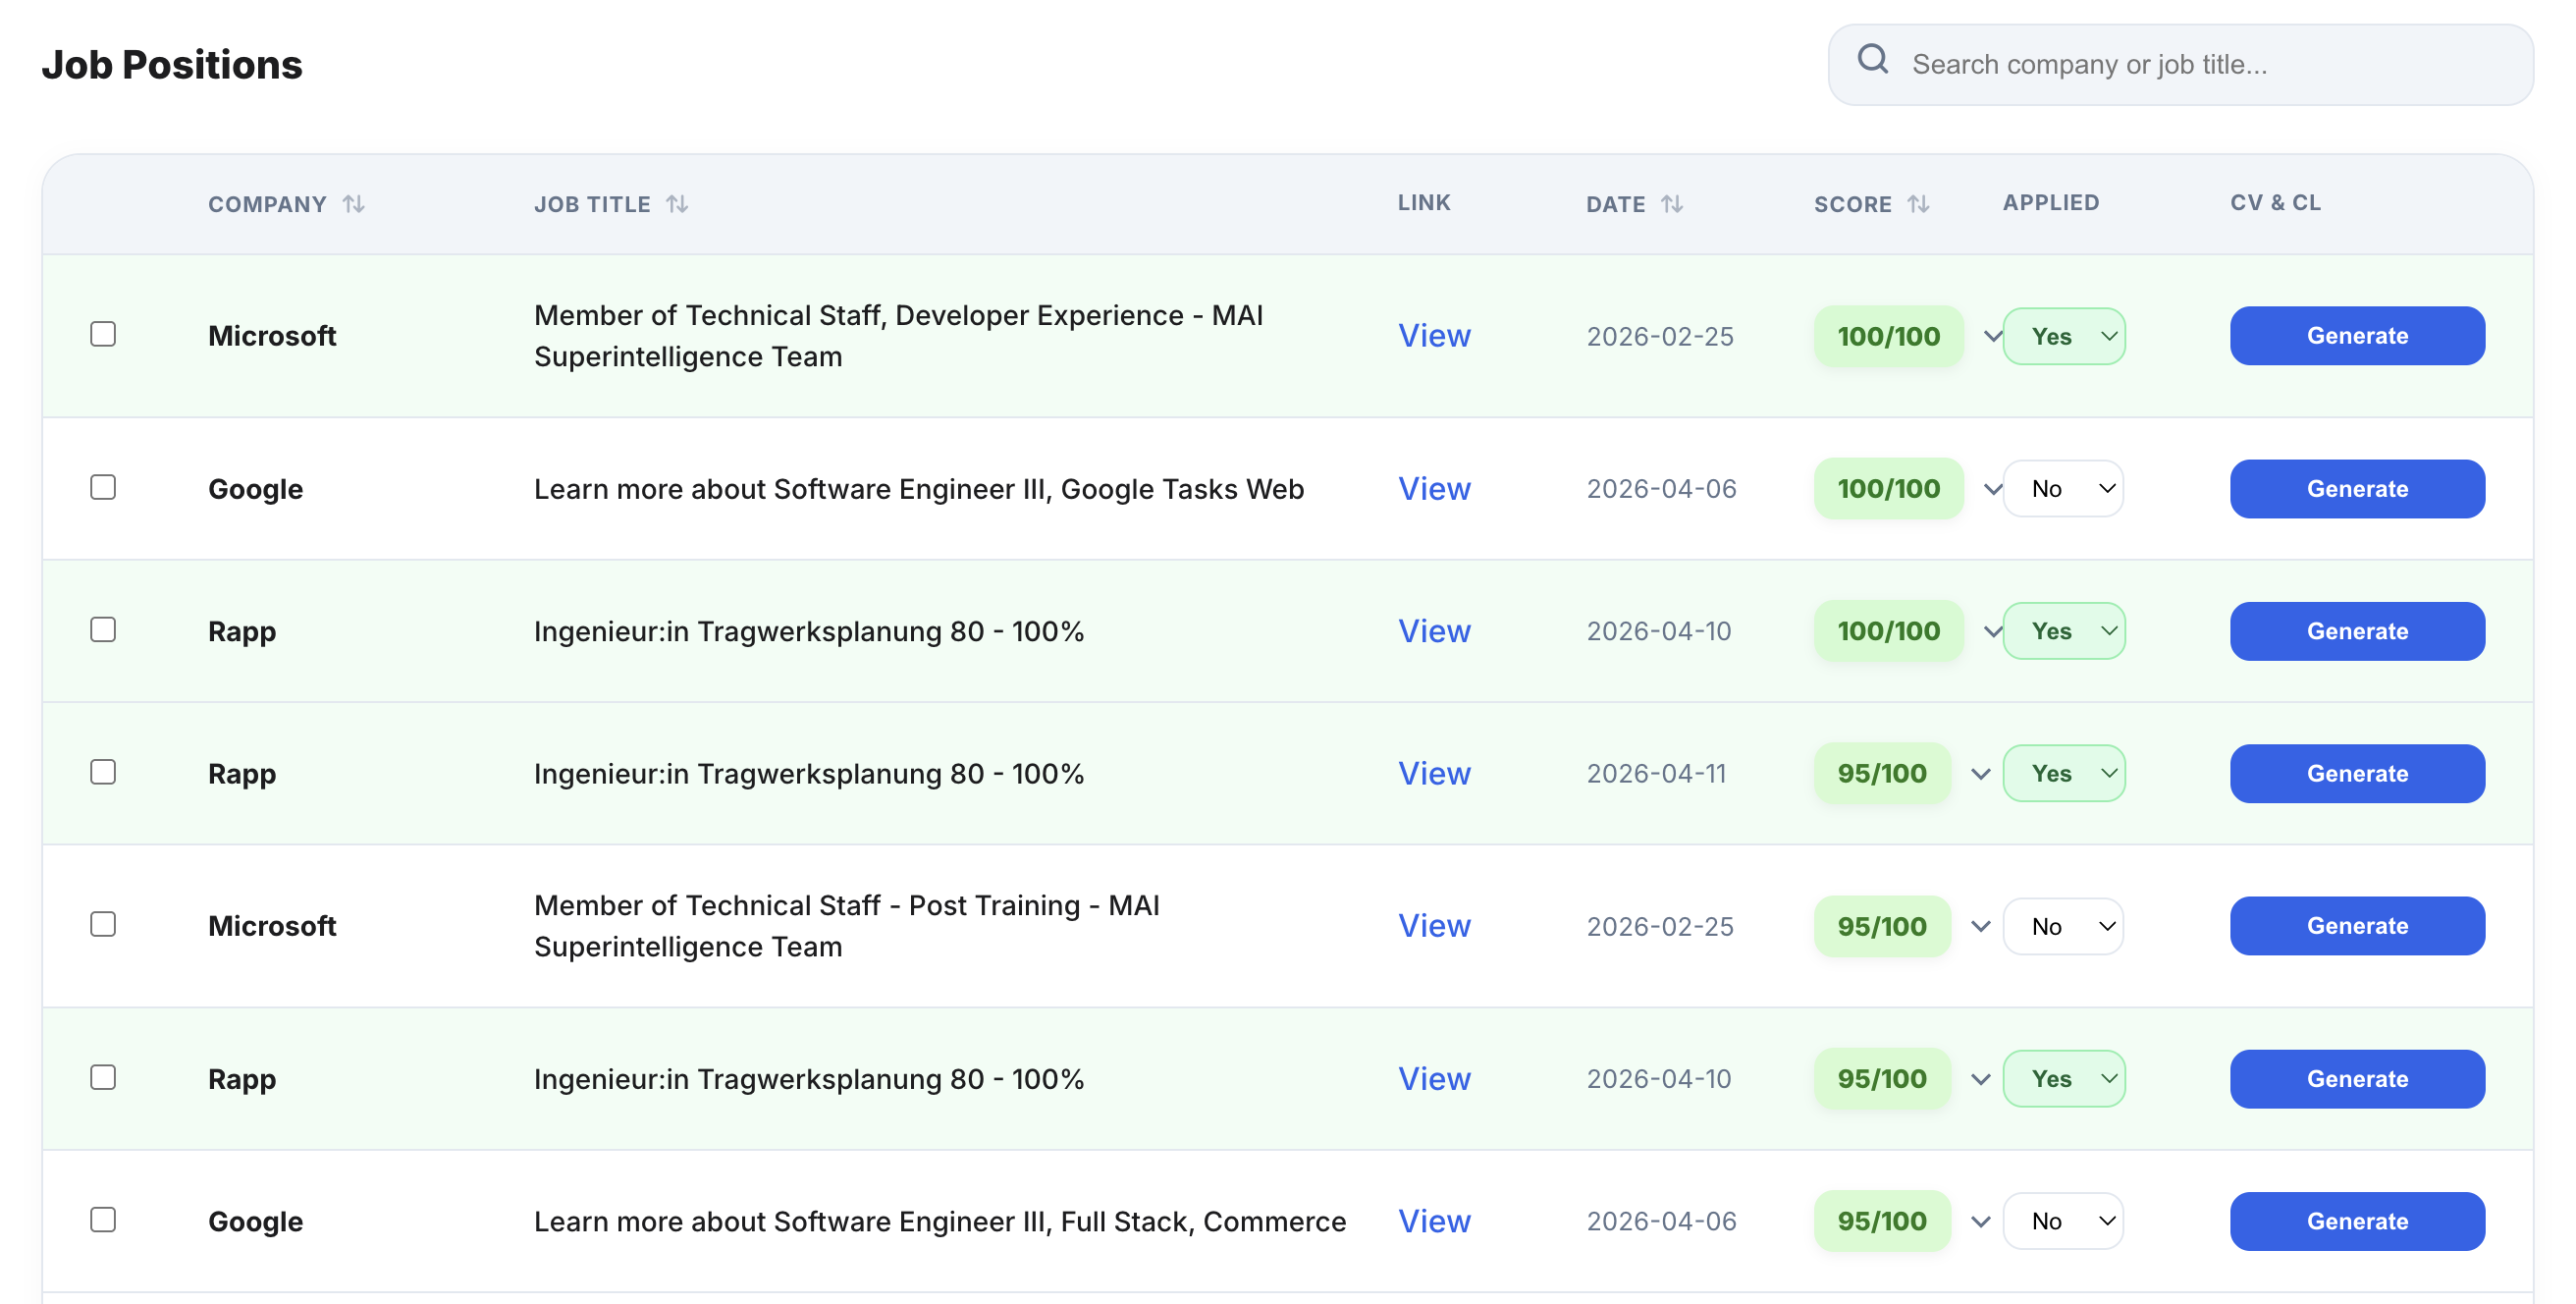Generate CV for Microsoft Post Training job

coord(2357,926)
